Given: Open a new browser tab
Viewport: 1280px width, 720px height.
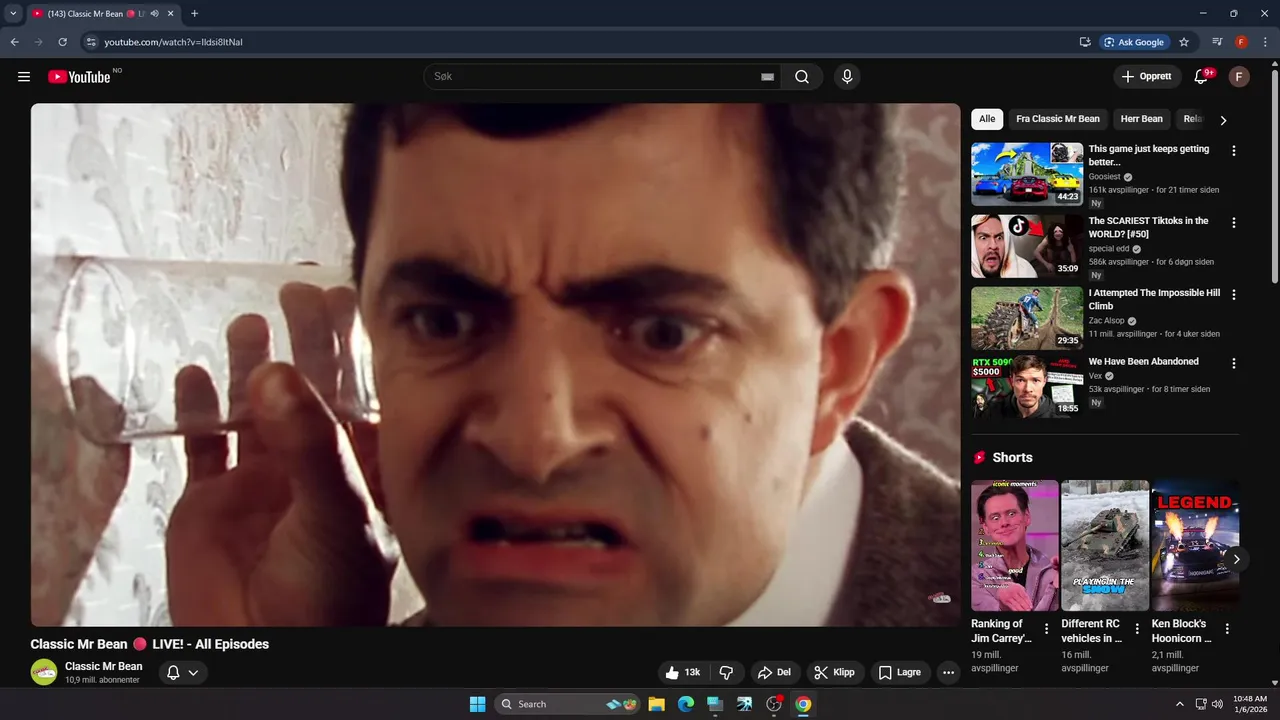Looking at the screenshot, I should (x=194, y=14).
